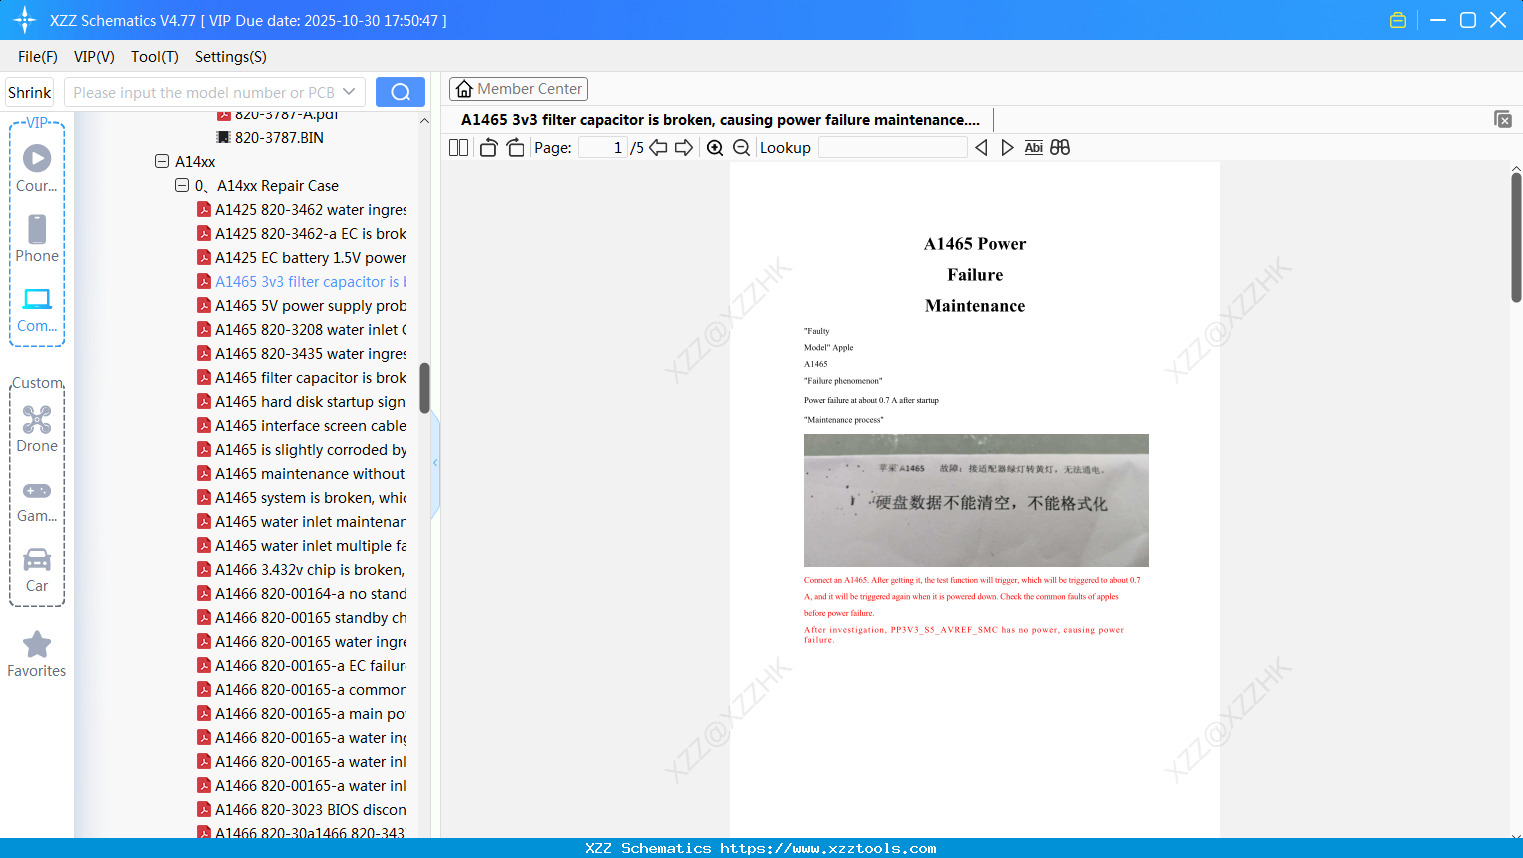The width and height of the screenshot is (1523, 858).
Task: Focus the model number search box
Action: [x=204, y=92]
